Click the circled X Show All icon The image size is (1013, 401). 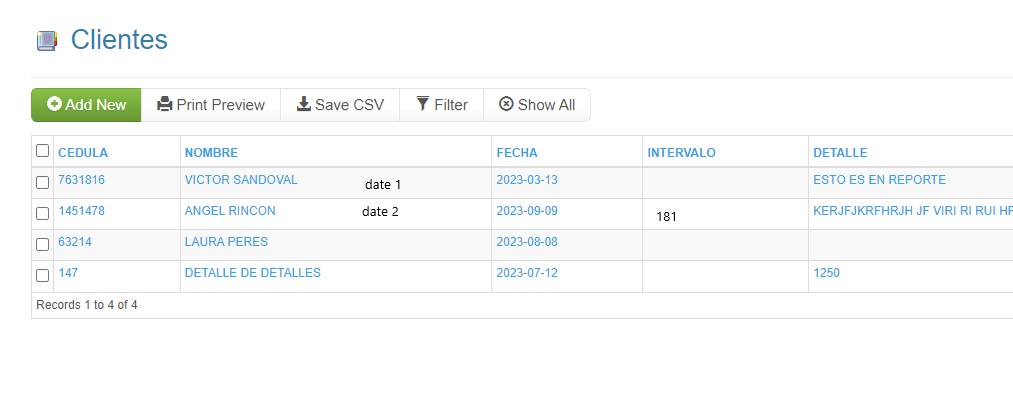click(x=506, y=104)
